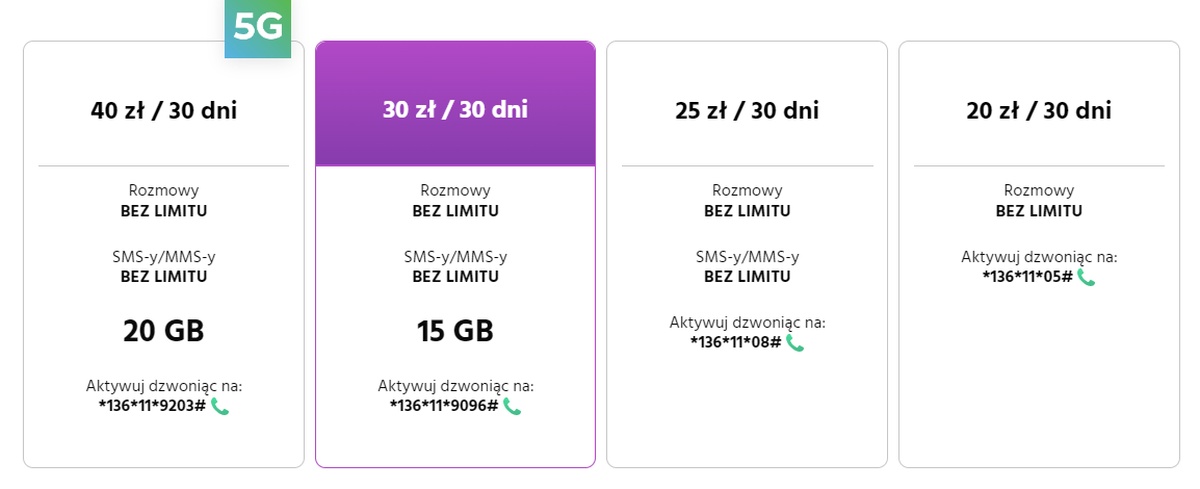
Task: Click Rozmowy label in 20 zł card
Action: (x=1039, y=191)
